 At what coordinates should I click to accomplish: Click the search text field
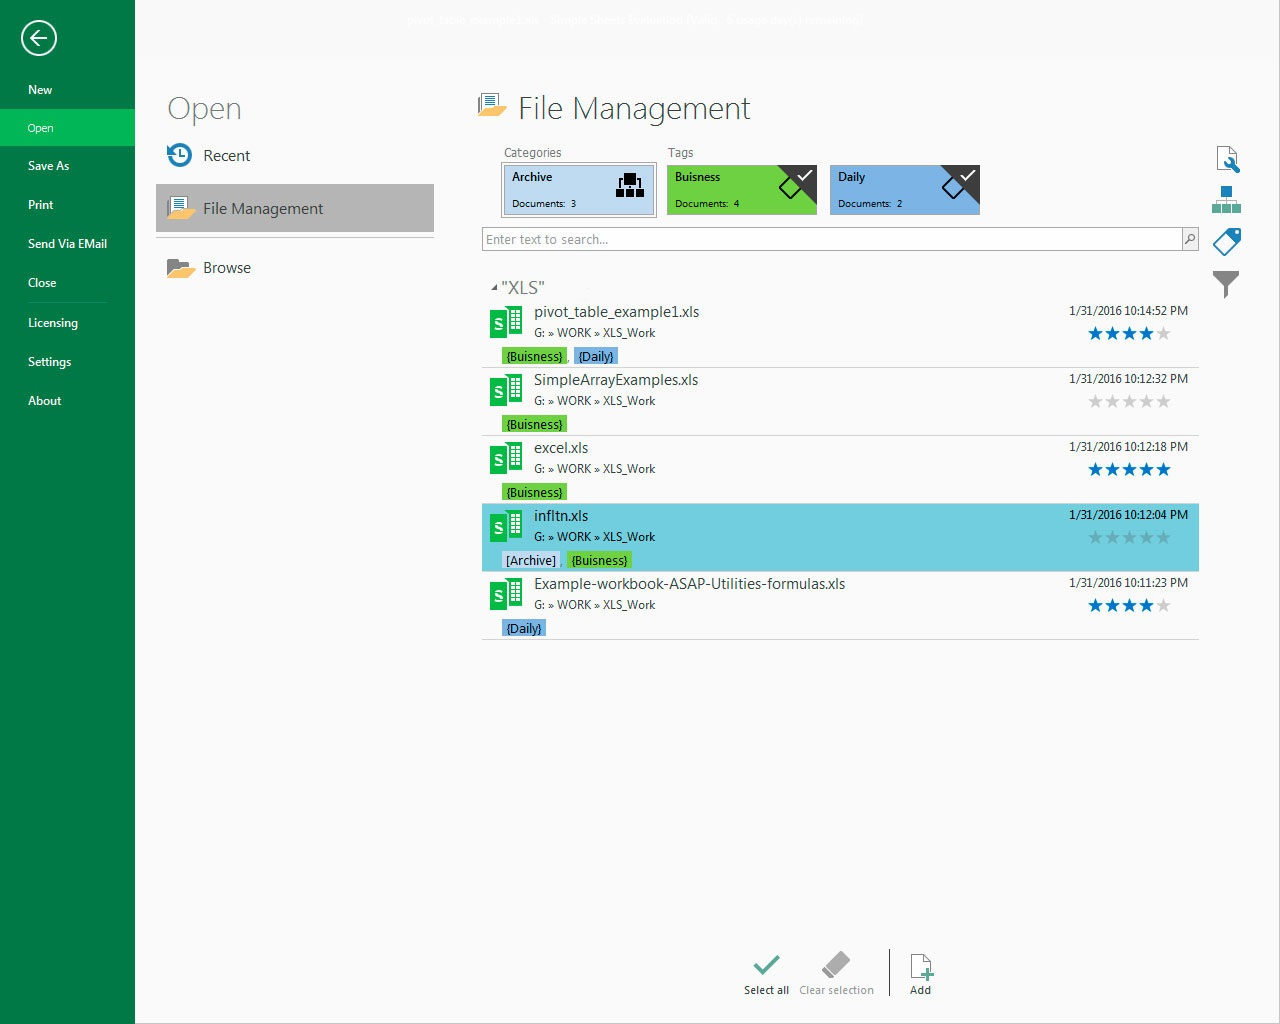[830, 240]
